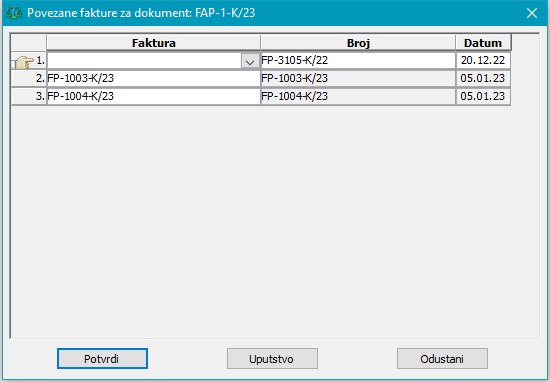Select date cell 20.12.22
Screen dimensions: 550x382
click(x=483, y=61)
